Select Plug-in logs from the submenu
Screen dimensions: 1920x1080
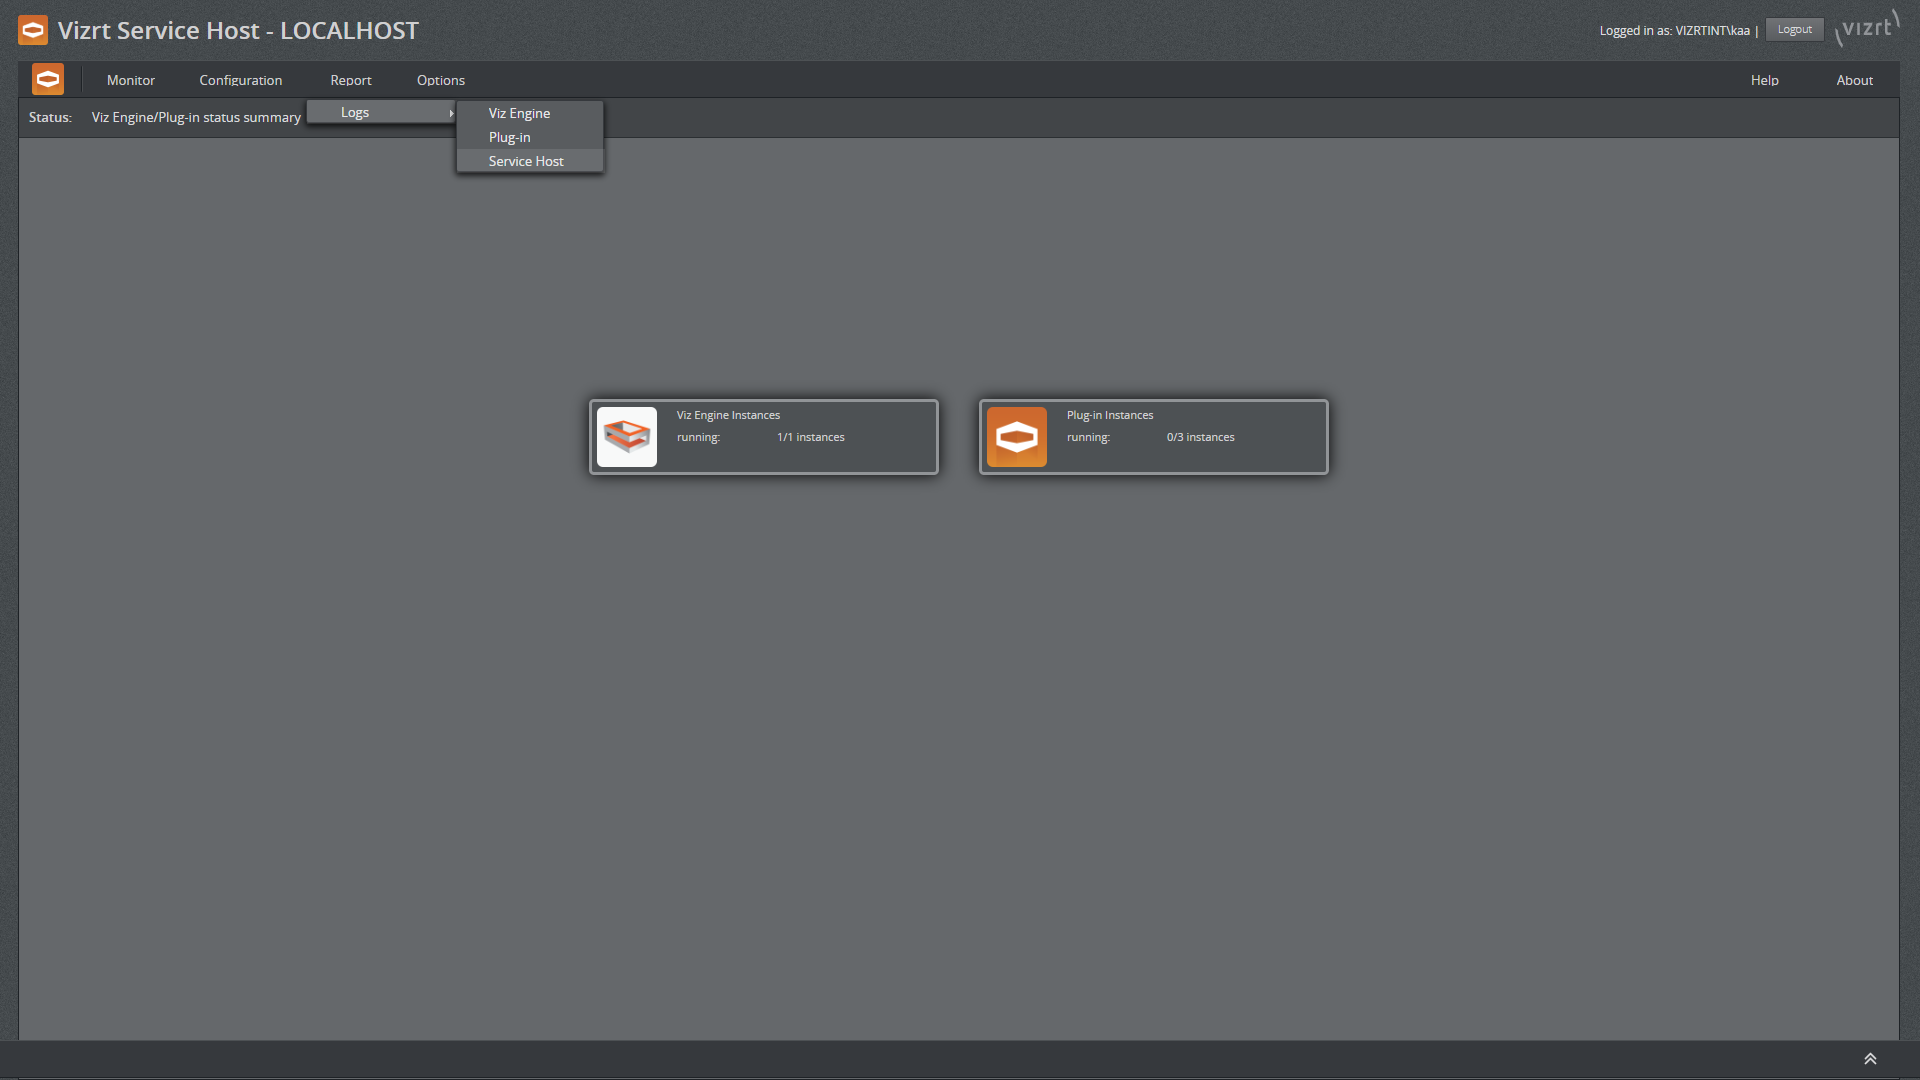[x=530, y=137]
